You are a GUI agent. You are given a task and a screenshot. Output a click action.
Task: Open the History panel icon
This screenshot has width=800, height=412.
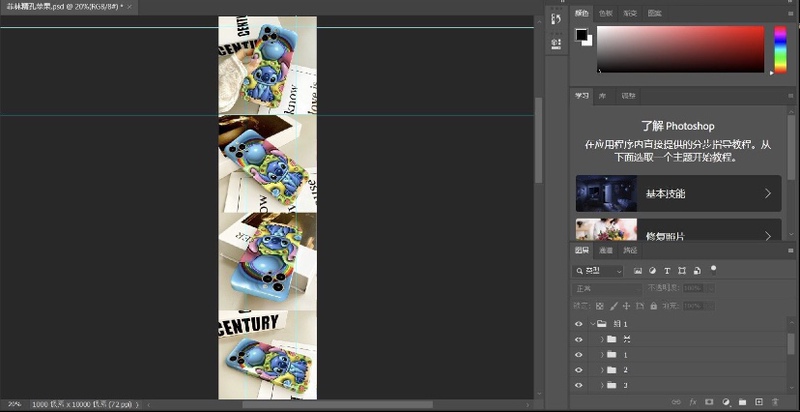pyautogui.click(x=556, y=19)
